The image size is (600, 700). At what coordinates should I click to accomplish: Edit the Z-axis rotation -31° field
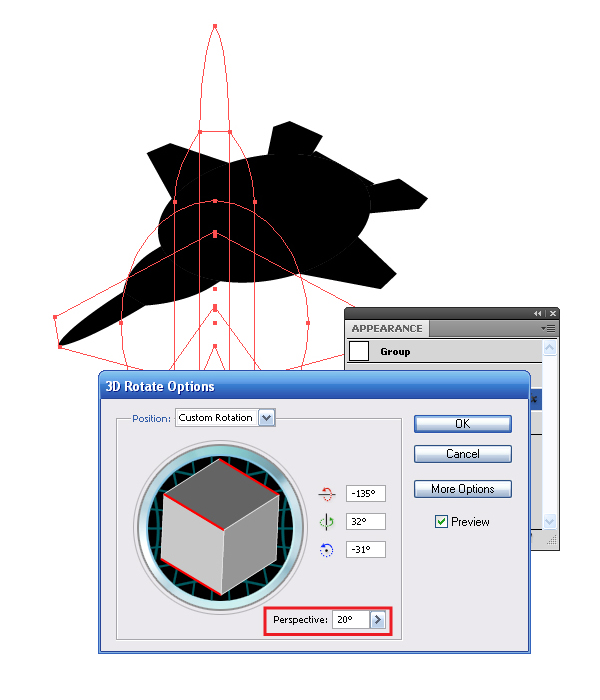click(366, 550)
